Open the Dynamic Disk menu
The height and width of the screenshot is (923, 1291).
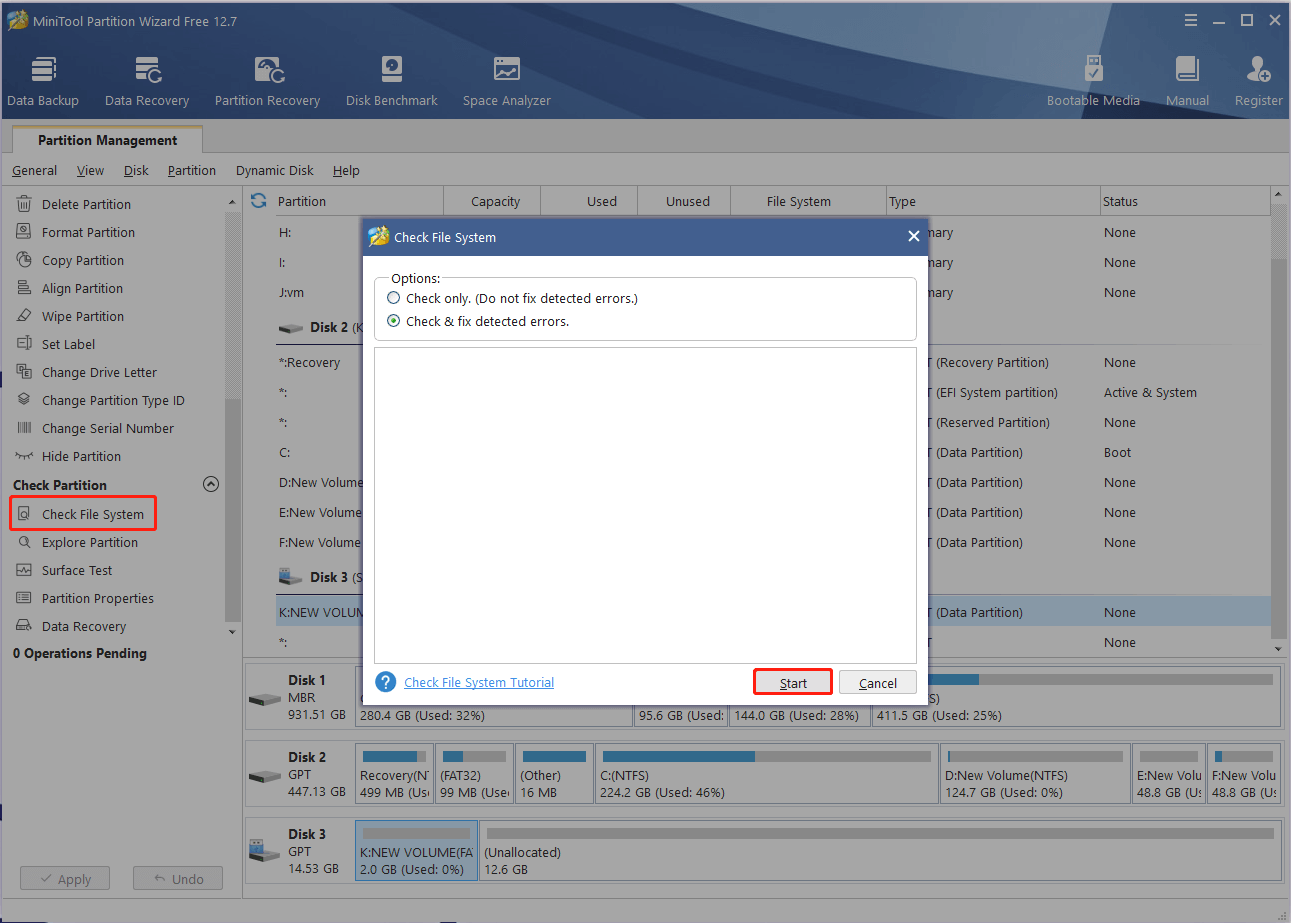pos(275,170)
